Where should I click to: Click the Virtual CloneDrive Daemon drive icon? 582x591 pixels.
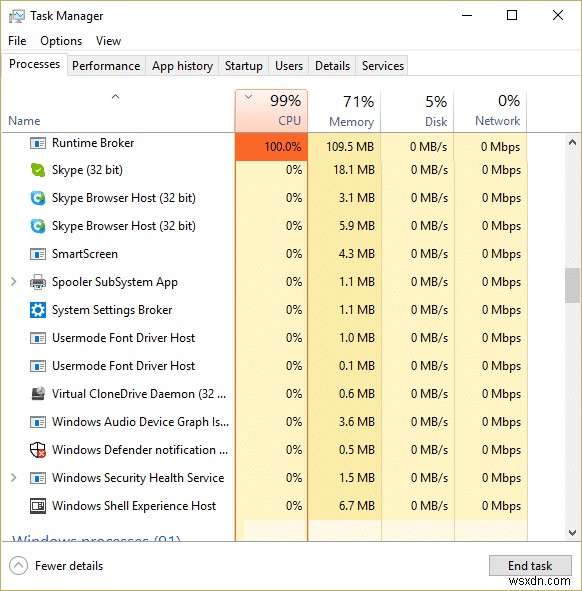pyautogui.click(x=38, y=394)
